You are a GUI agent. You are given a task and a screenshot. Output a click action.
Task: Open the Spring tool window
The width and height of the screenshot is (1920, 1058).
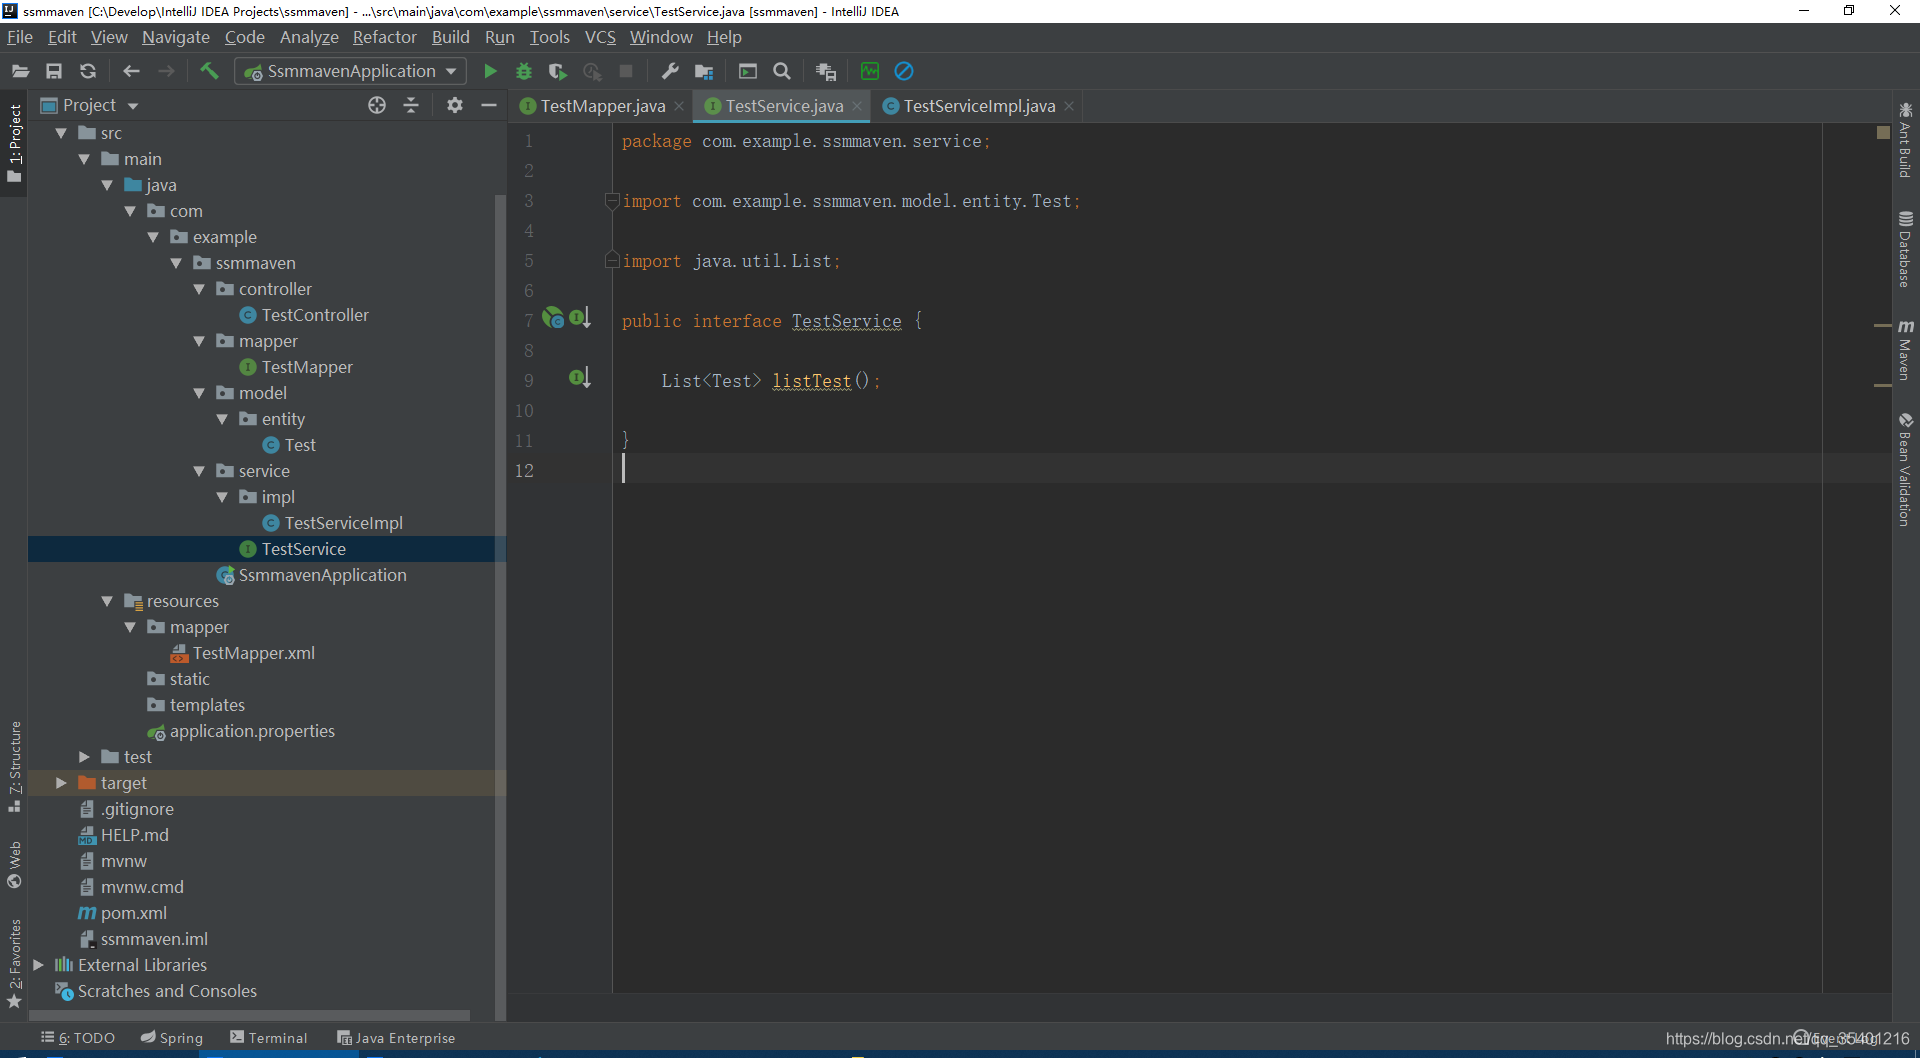(172, 1038)
